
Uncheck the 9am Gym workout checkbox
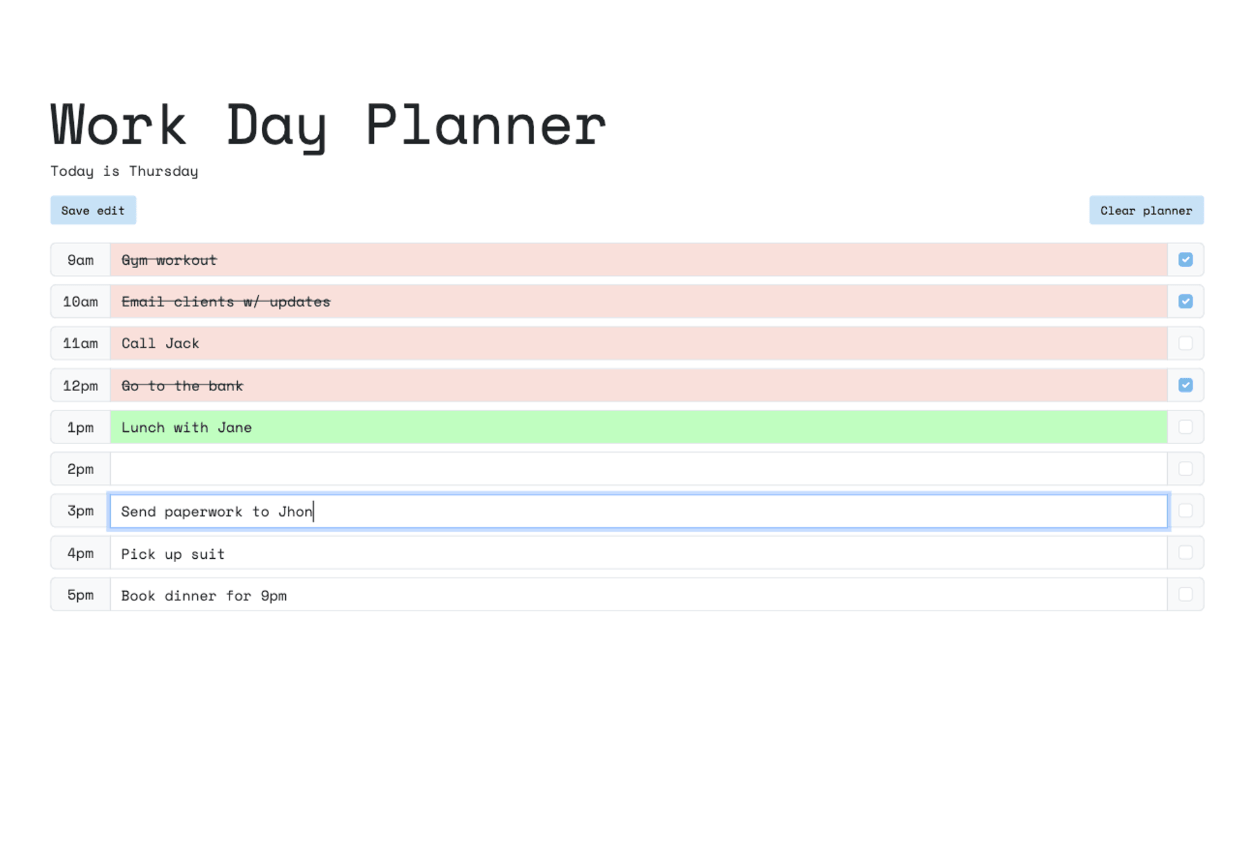click(1185, 260)
